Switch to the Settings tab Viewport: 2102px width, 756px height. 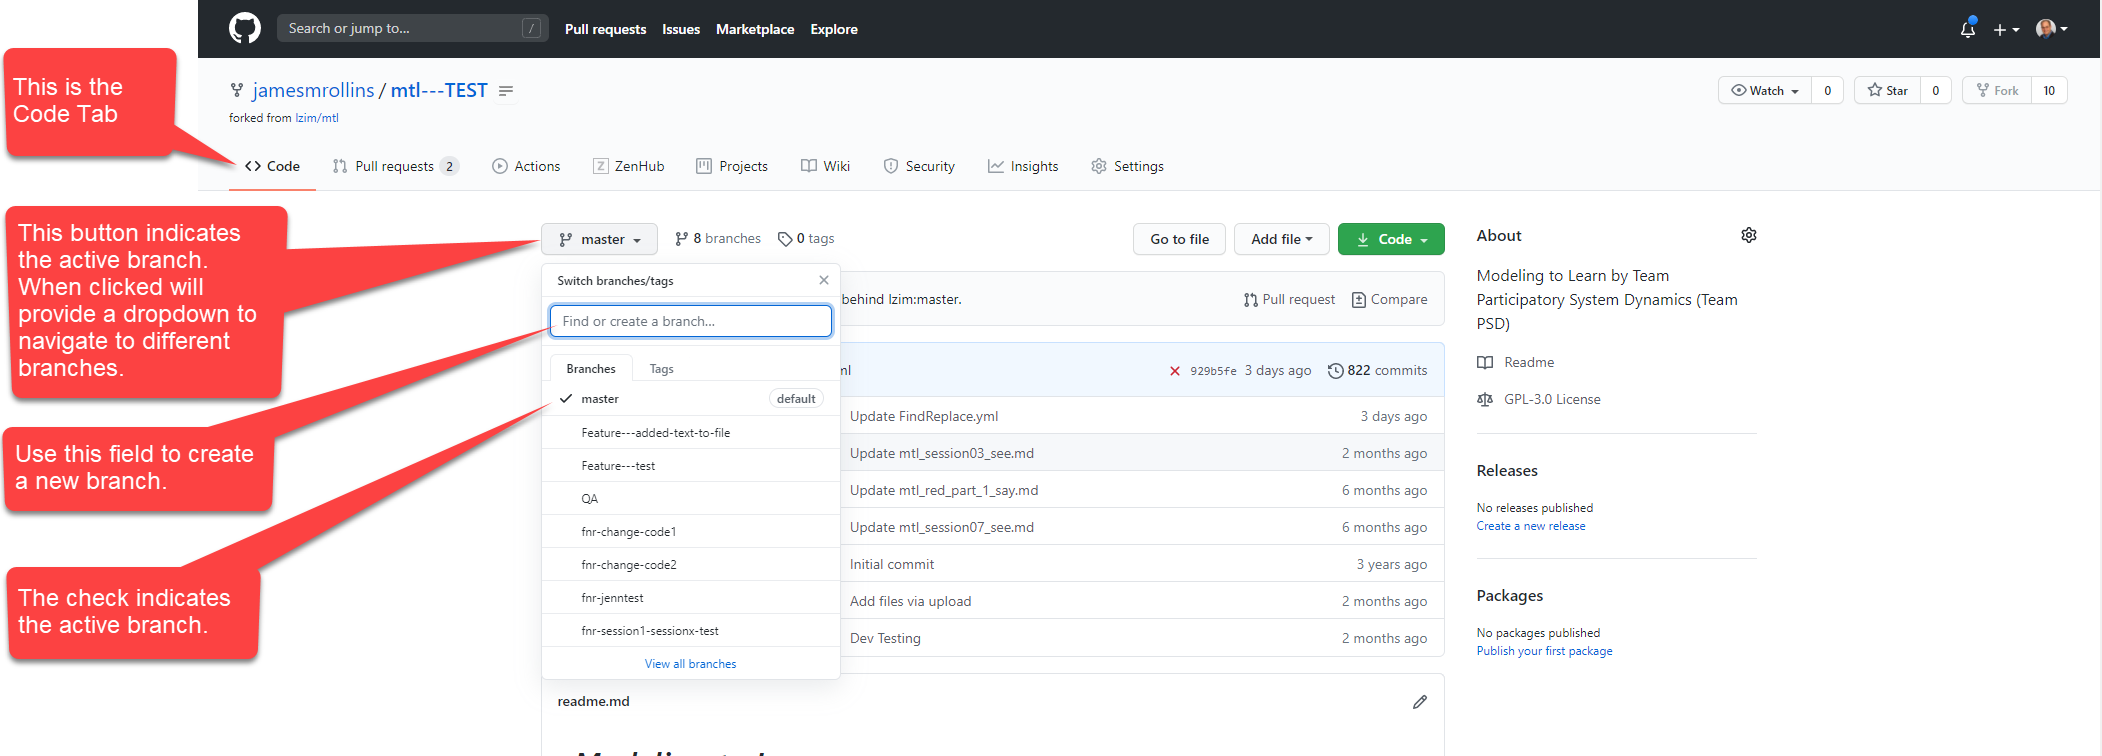(1128, 166)
